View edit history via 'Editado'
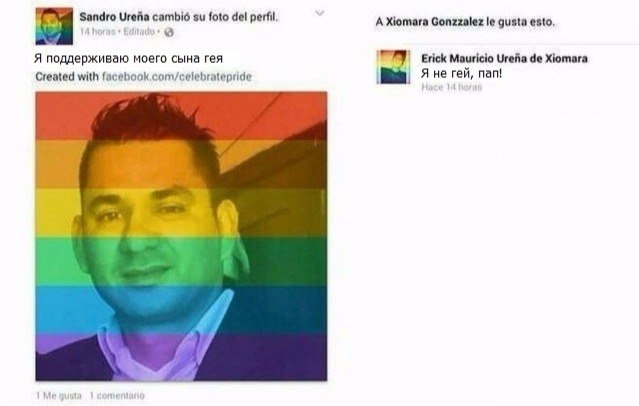This screenshot has height=406, width=639. [139, 32]
